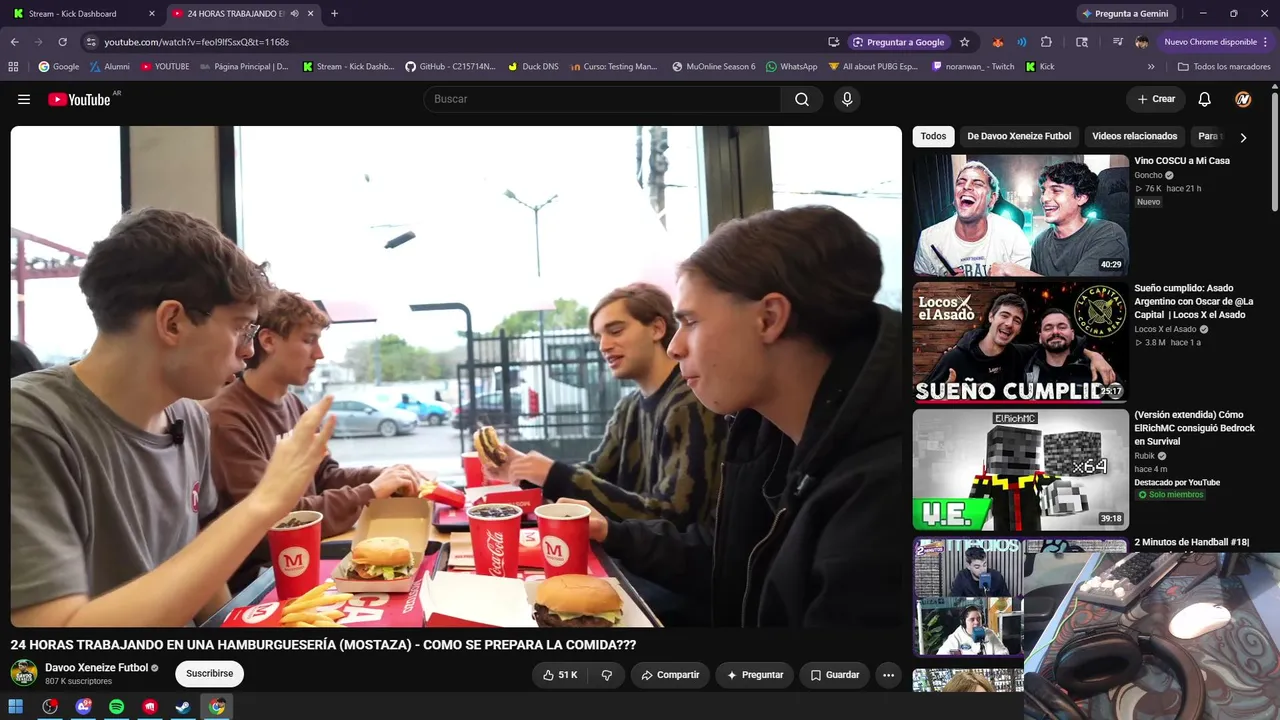1280x720 pixels.
Task: Open the WhatsApp bookmark
Action: [x=791, y=67]
